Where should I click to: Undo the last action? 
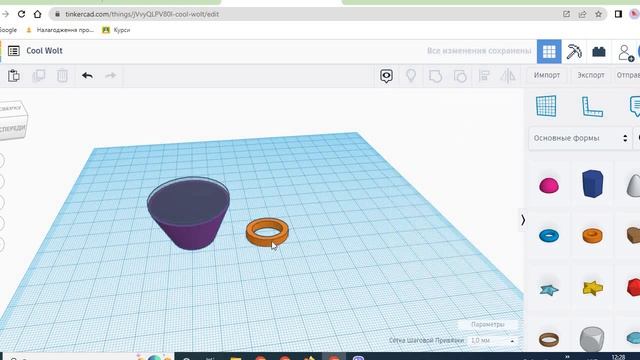pos(87,76)
